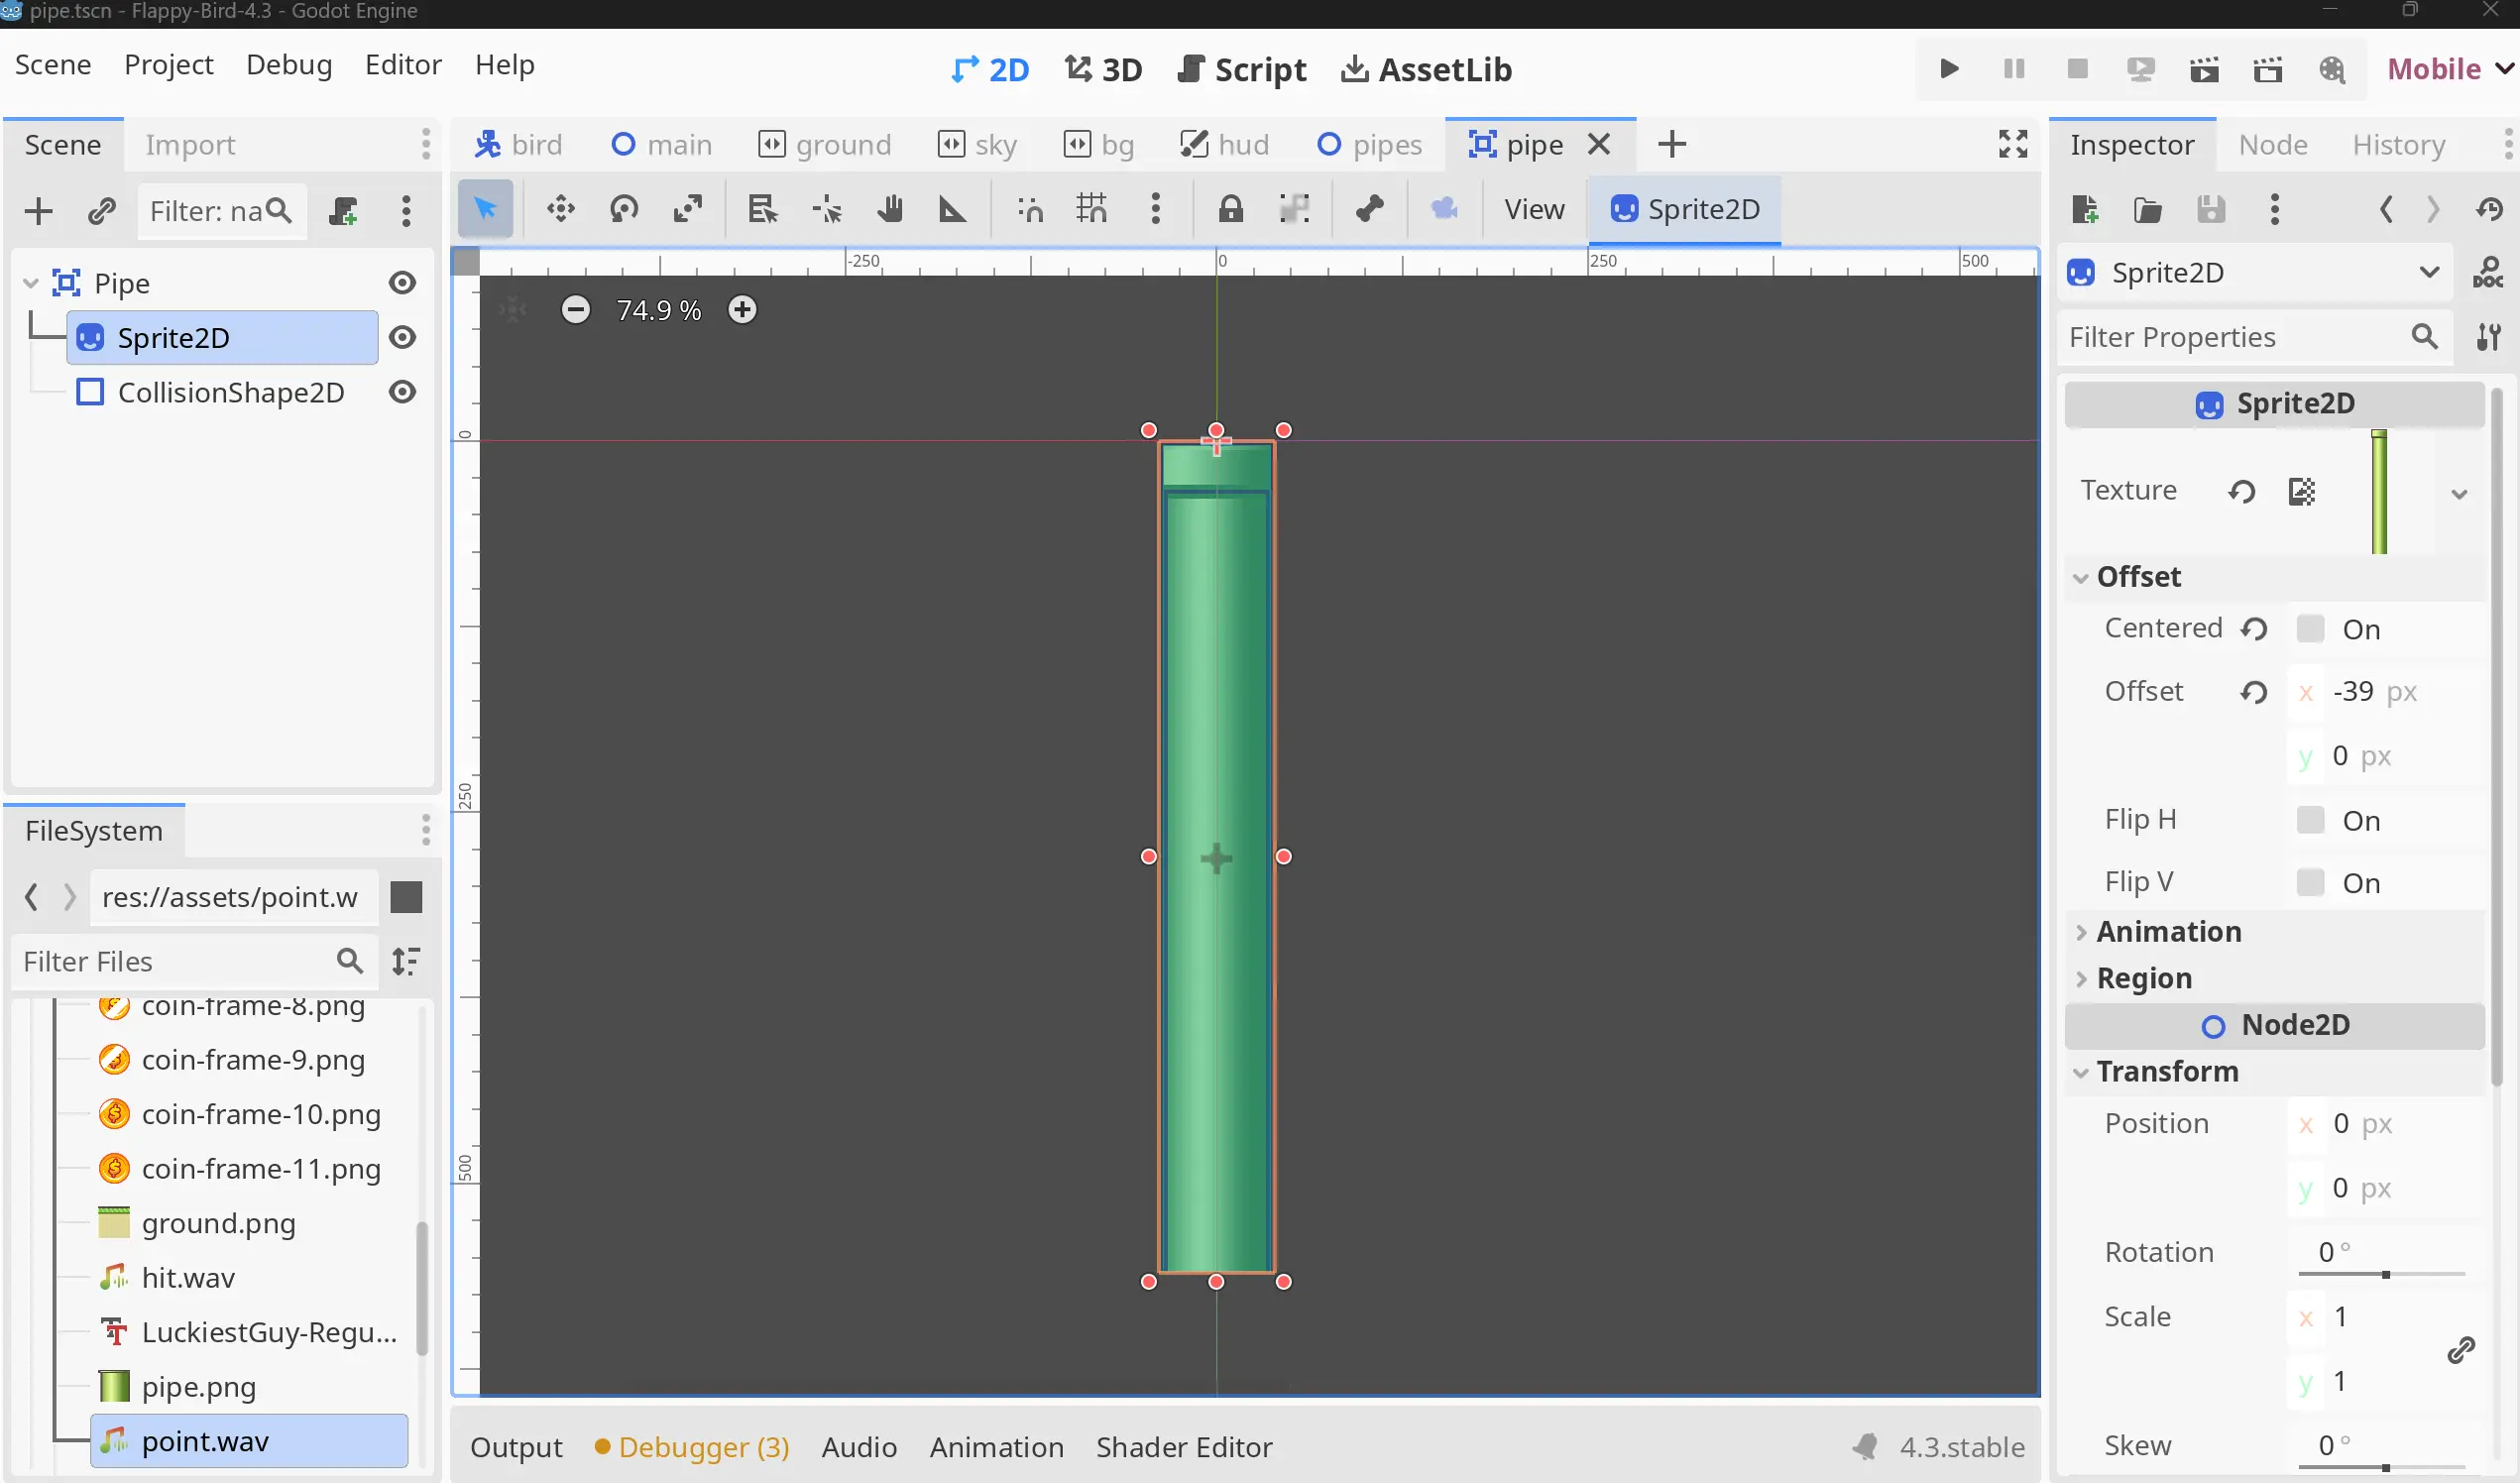Activate the Scale Mode tool
This screenshot has width=2520, height=1483.
pyautogui.click(x=688, y=209)
